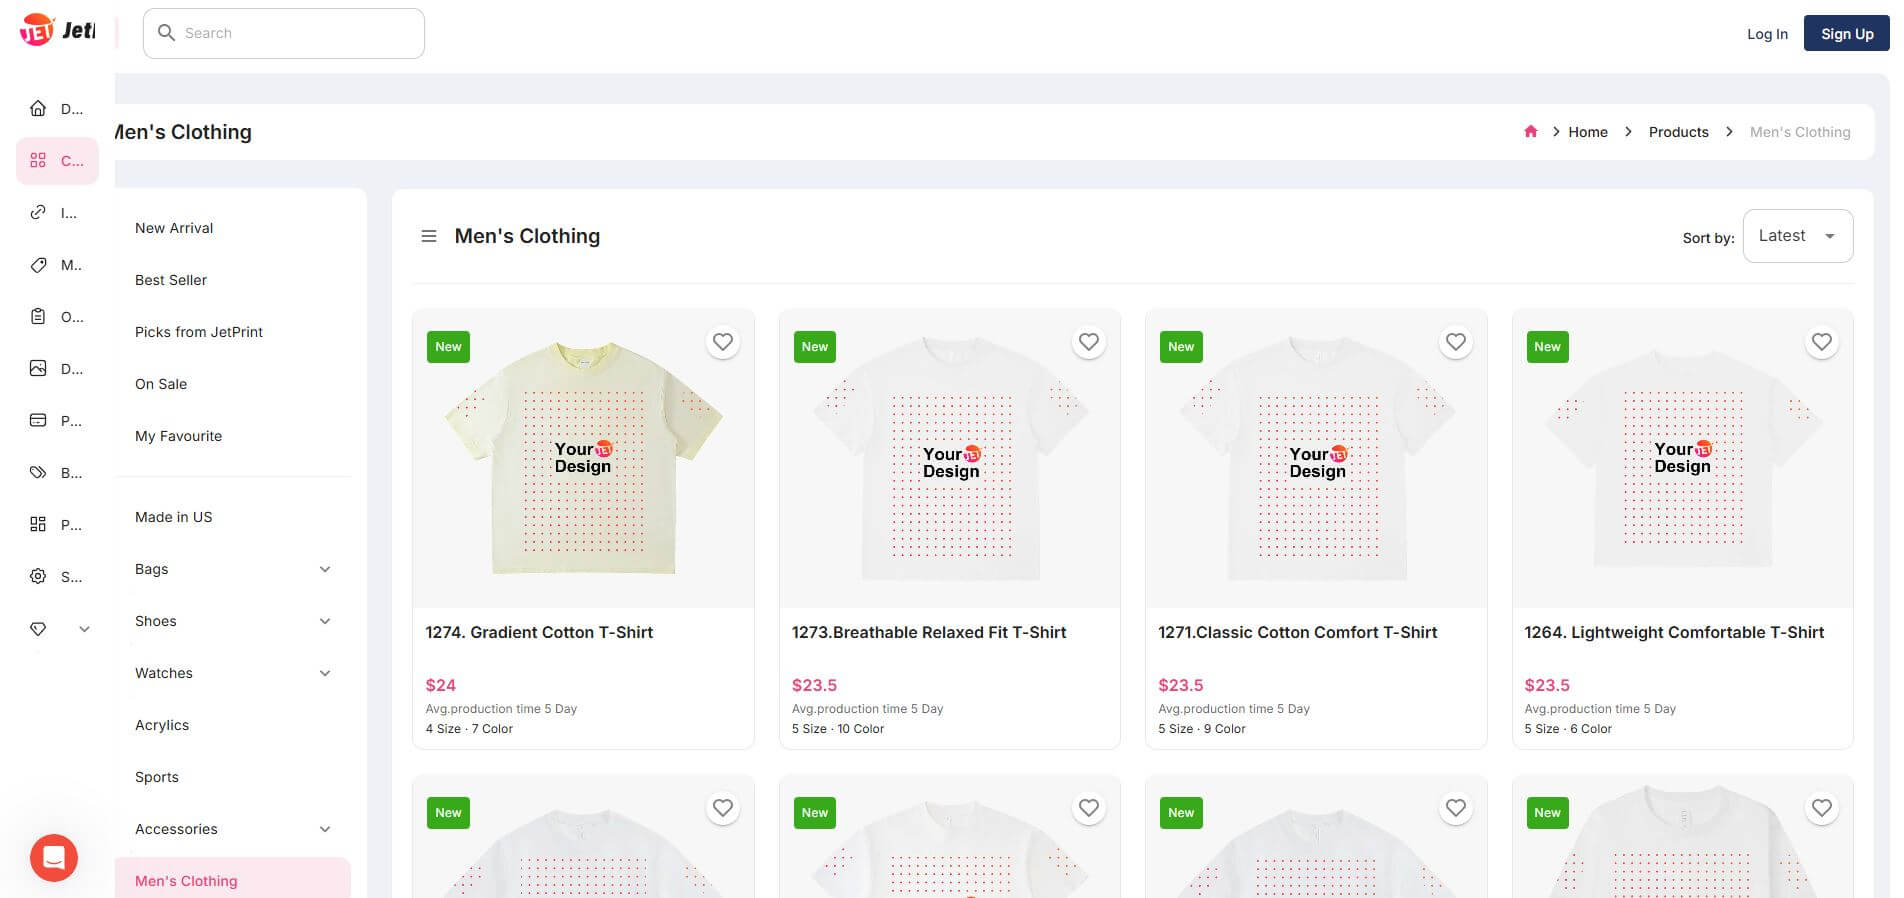Image resolution: width=1904 pixels, height=898 pixels.
Task: Select On Sale category
Action: point(161,384)
